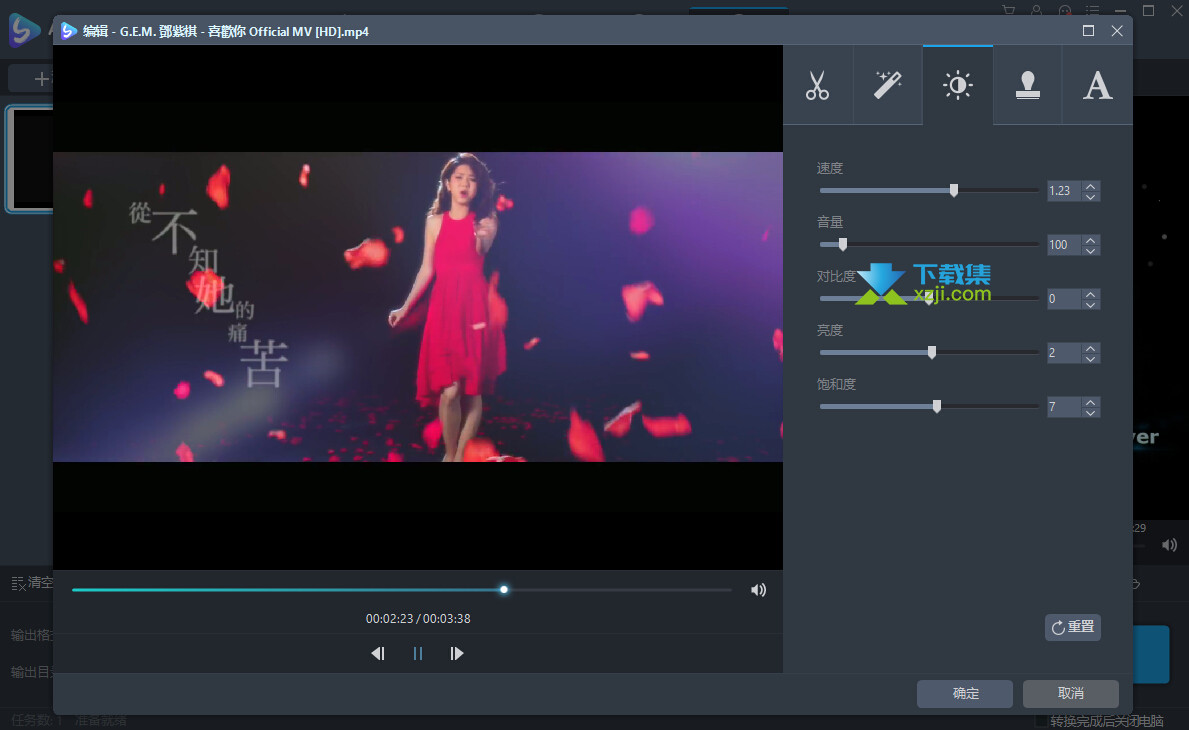The image size is (1189, 730).
Task: Click the 音量 volume label
Action: click(830, 222)
